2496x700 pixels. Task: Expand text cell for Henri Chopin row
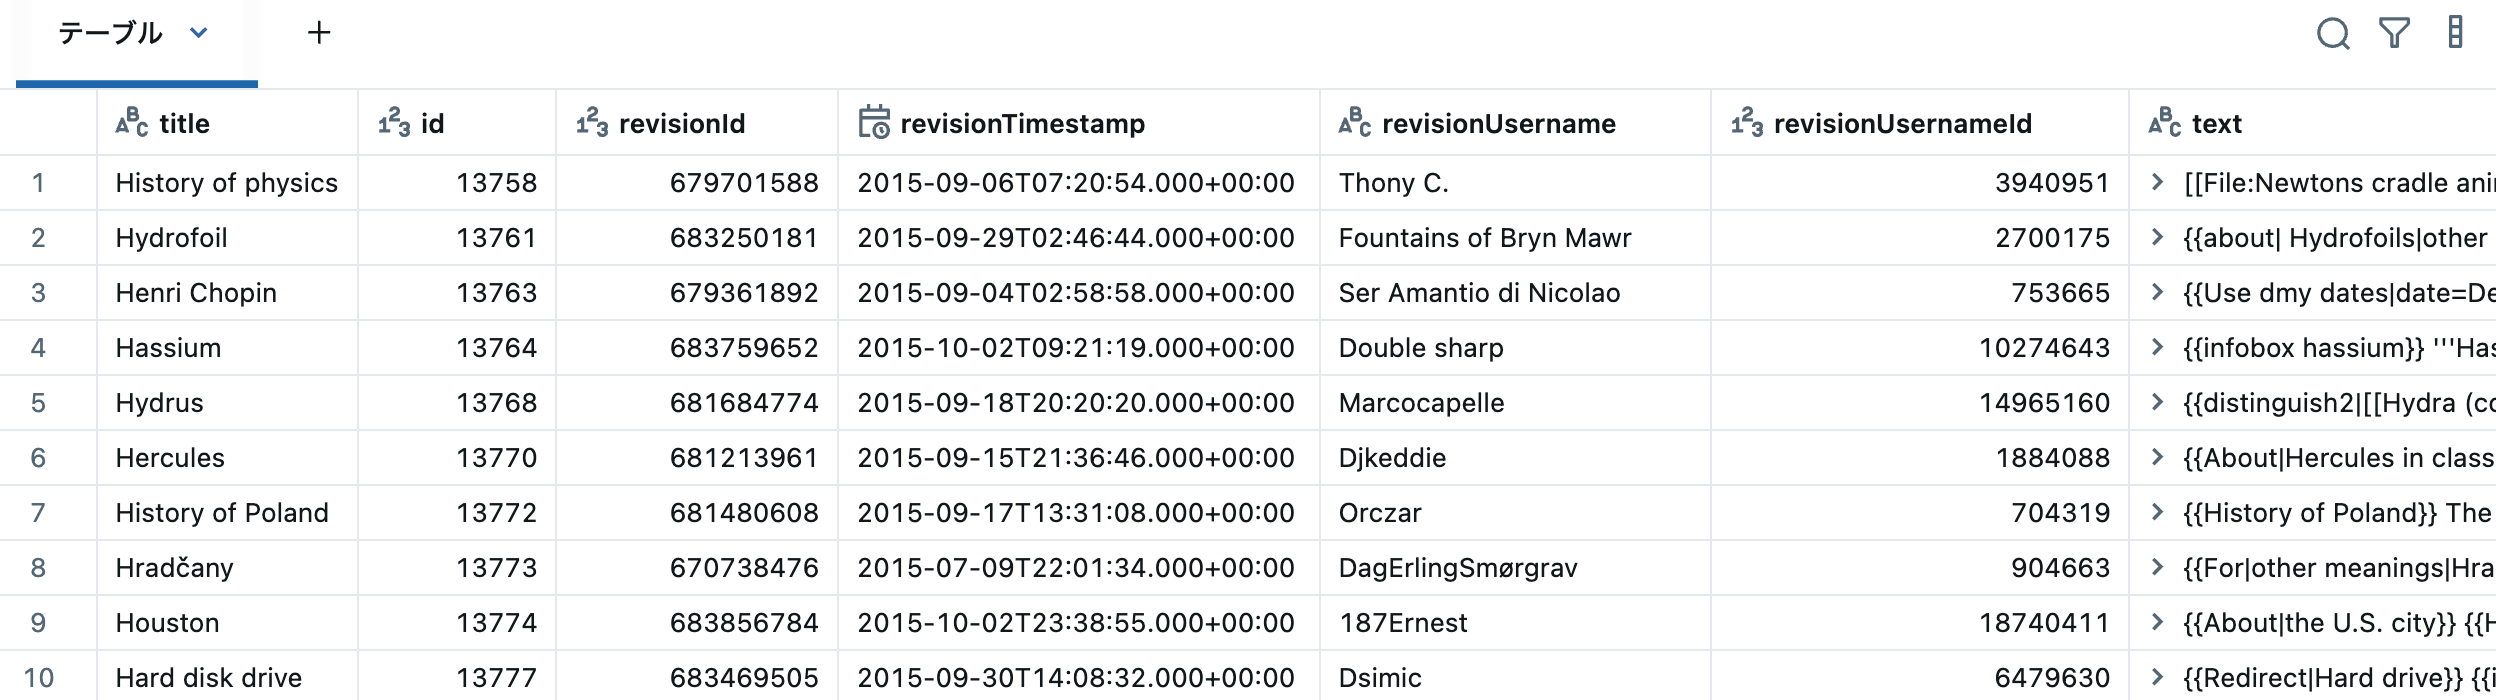tap(2157, 292)
